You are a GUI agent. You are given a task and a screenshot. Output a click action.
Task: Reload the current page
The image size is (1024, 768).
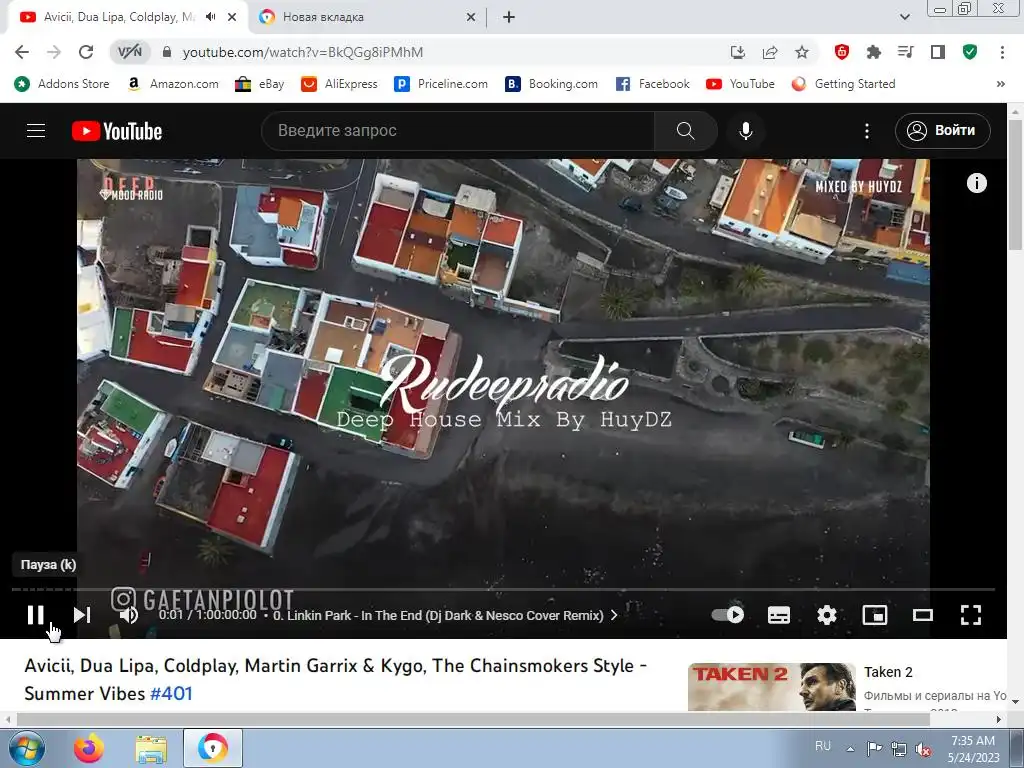(86, 52)
